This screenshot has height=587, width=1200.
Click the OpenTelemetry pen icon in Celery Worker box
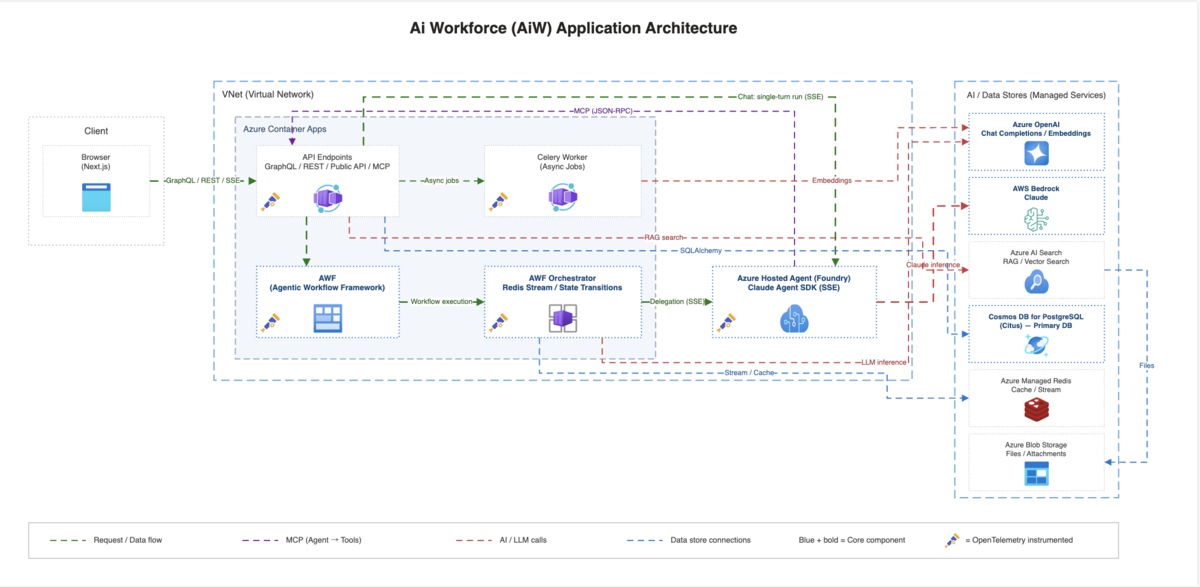click(497, 201)
